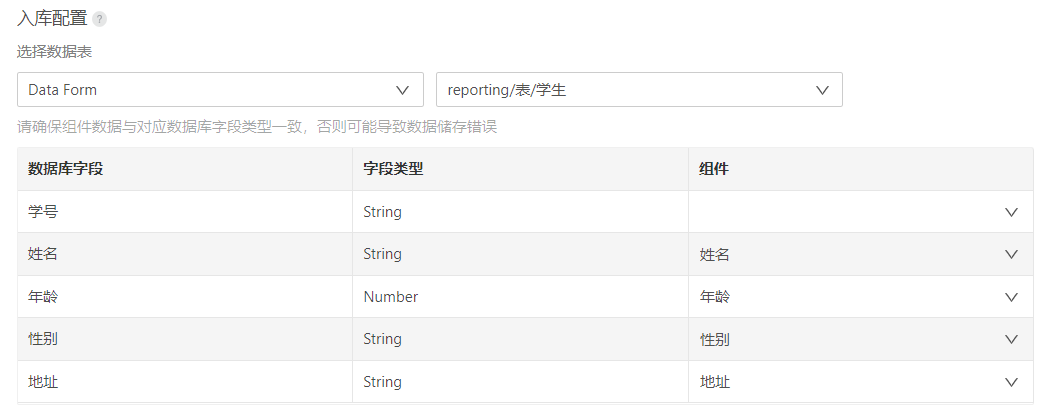Click the Number type cell for 年龄
This screenshot has width=1040, height=412.
point(391,297)
